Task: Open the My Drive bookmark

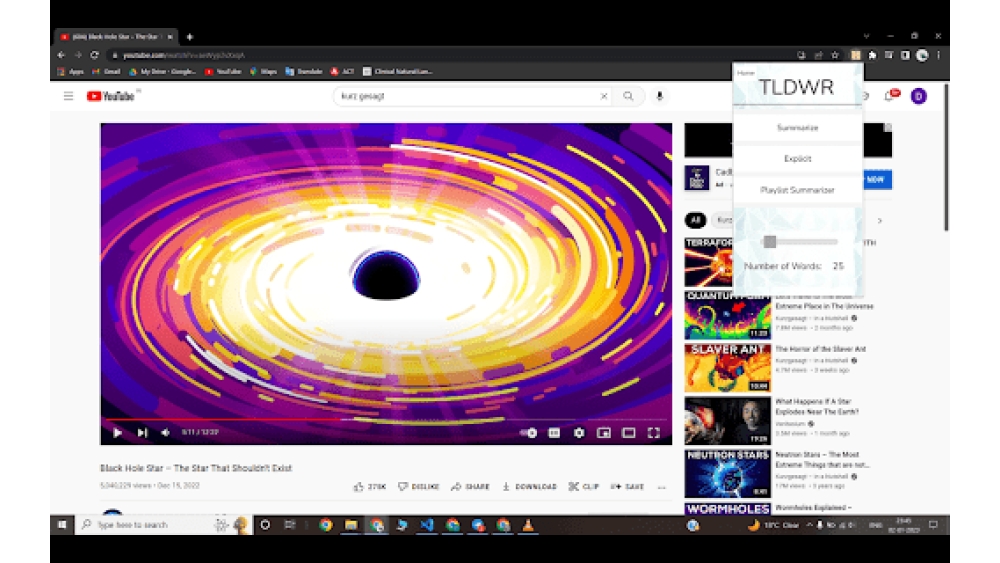Action: [163, 71]
